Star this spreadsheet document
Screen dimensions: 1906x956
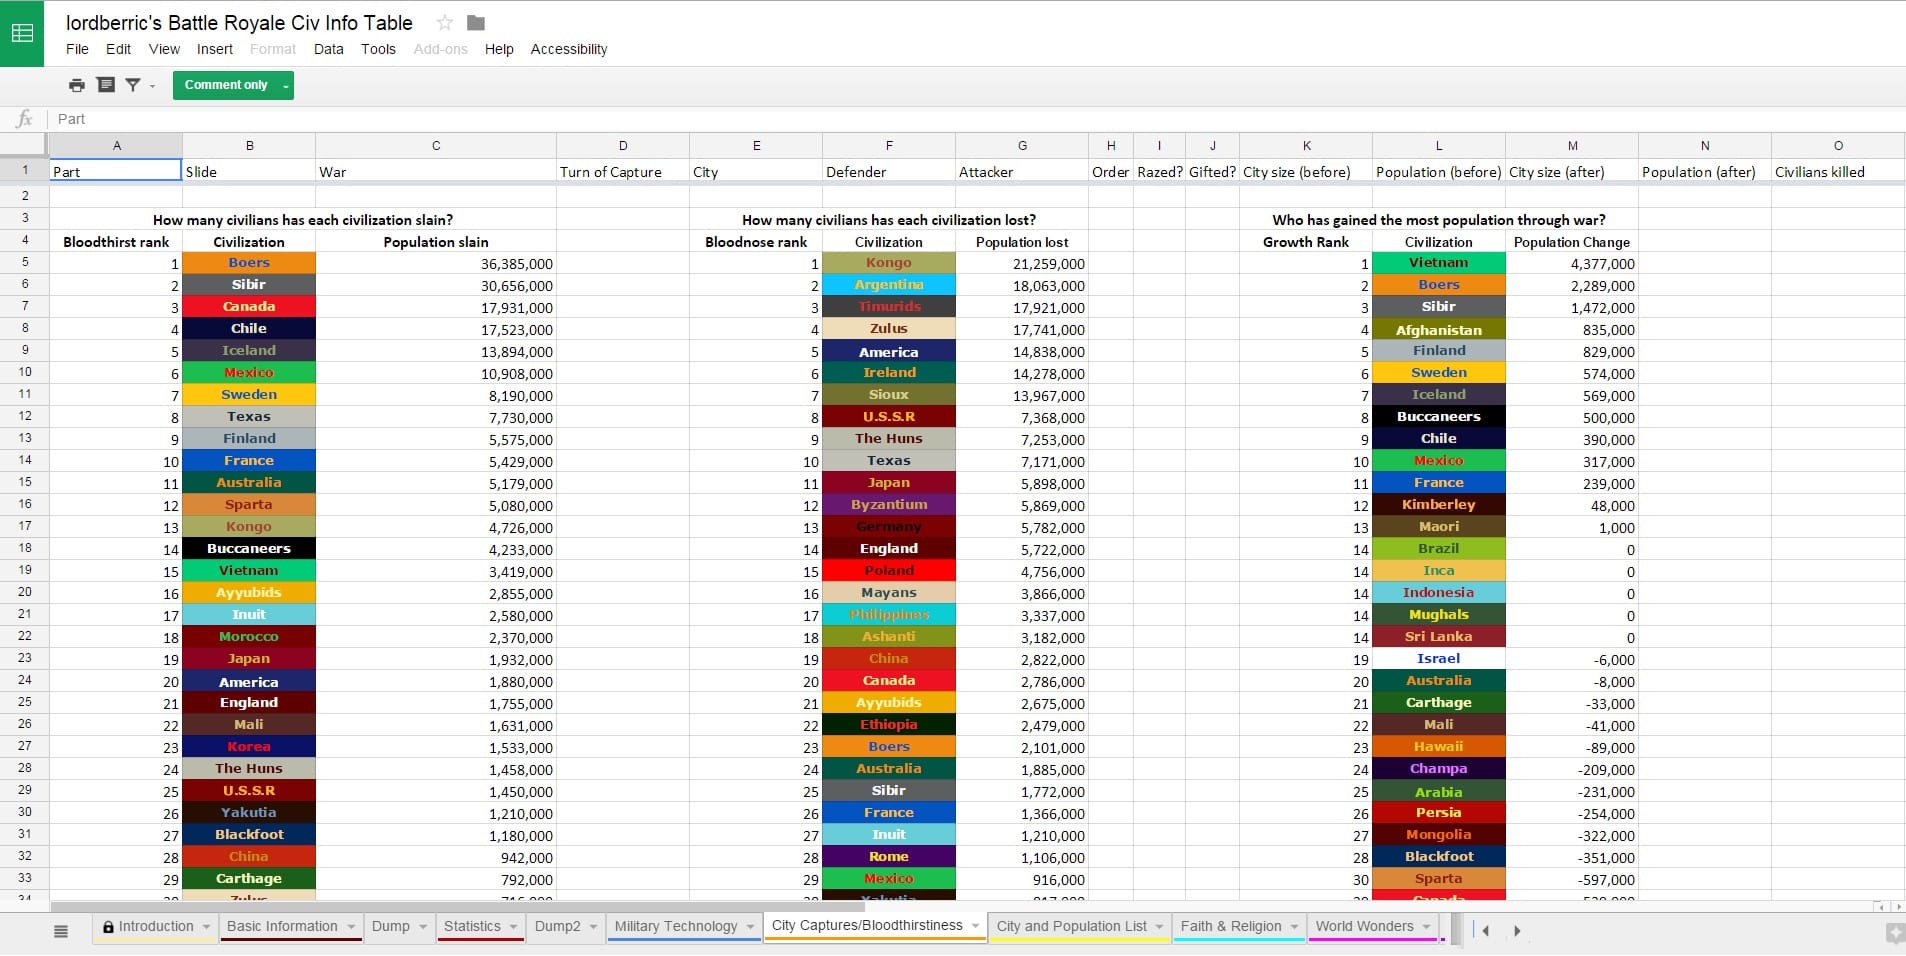445,22
